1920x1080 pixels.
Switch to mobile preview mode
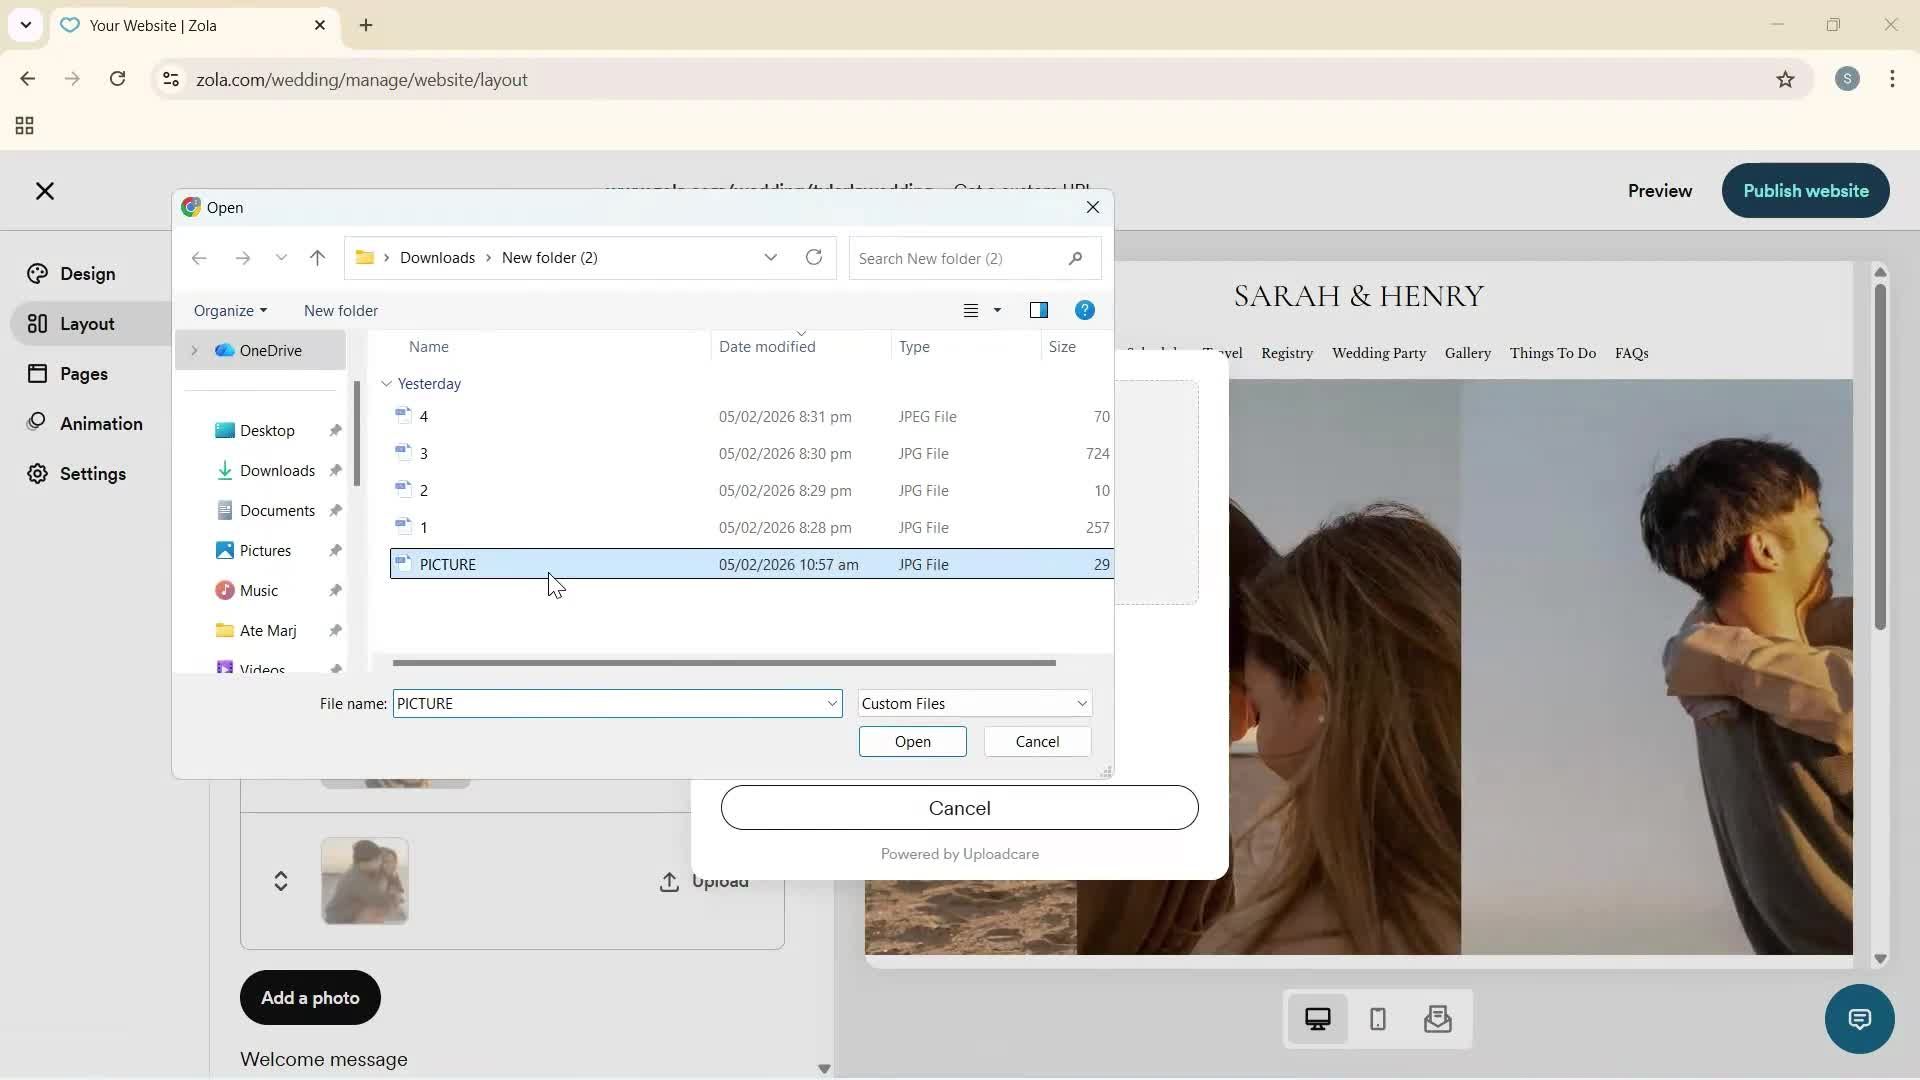click(1377, 1019)
